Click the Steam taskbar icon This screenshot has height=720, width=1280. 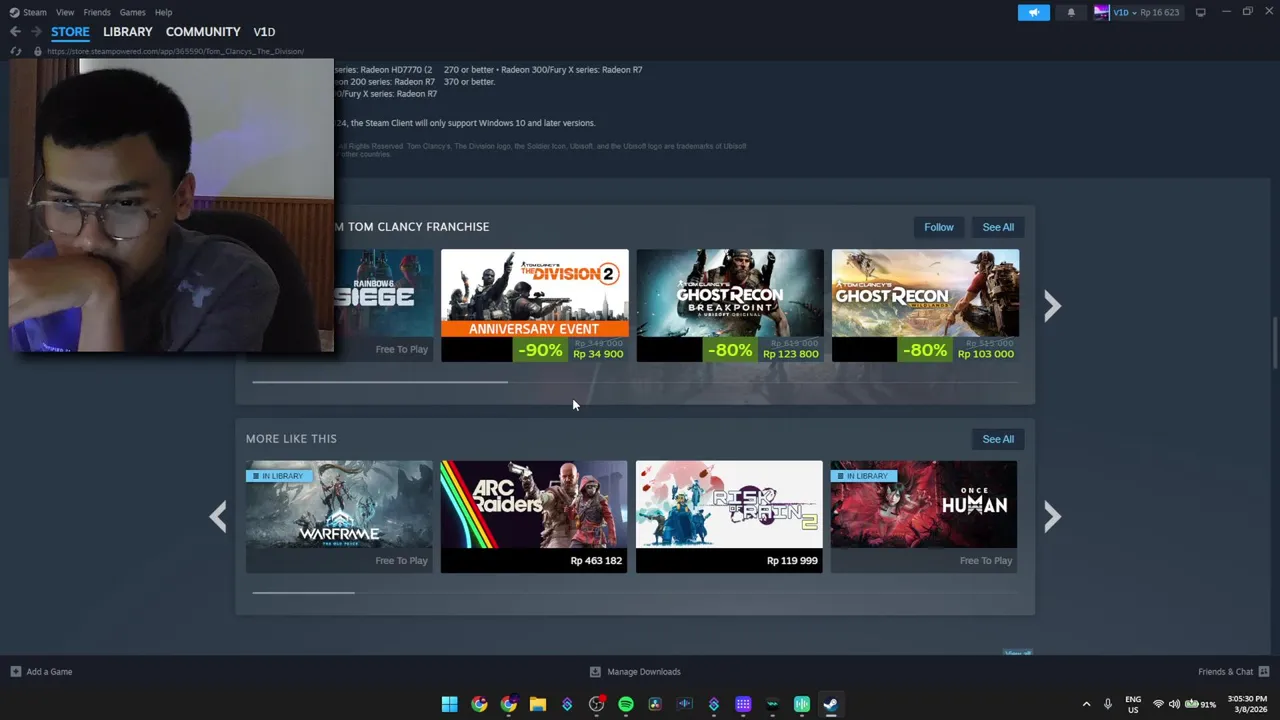[x=831, y=704]
